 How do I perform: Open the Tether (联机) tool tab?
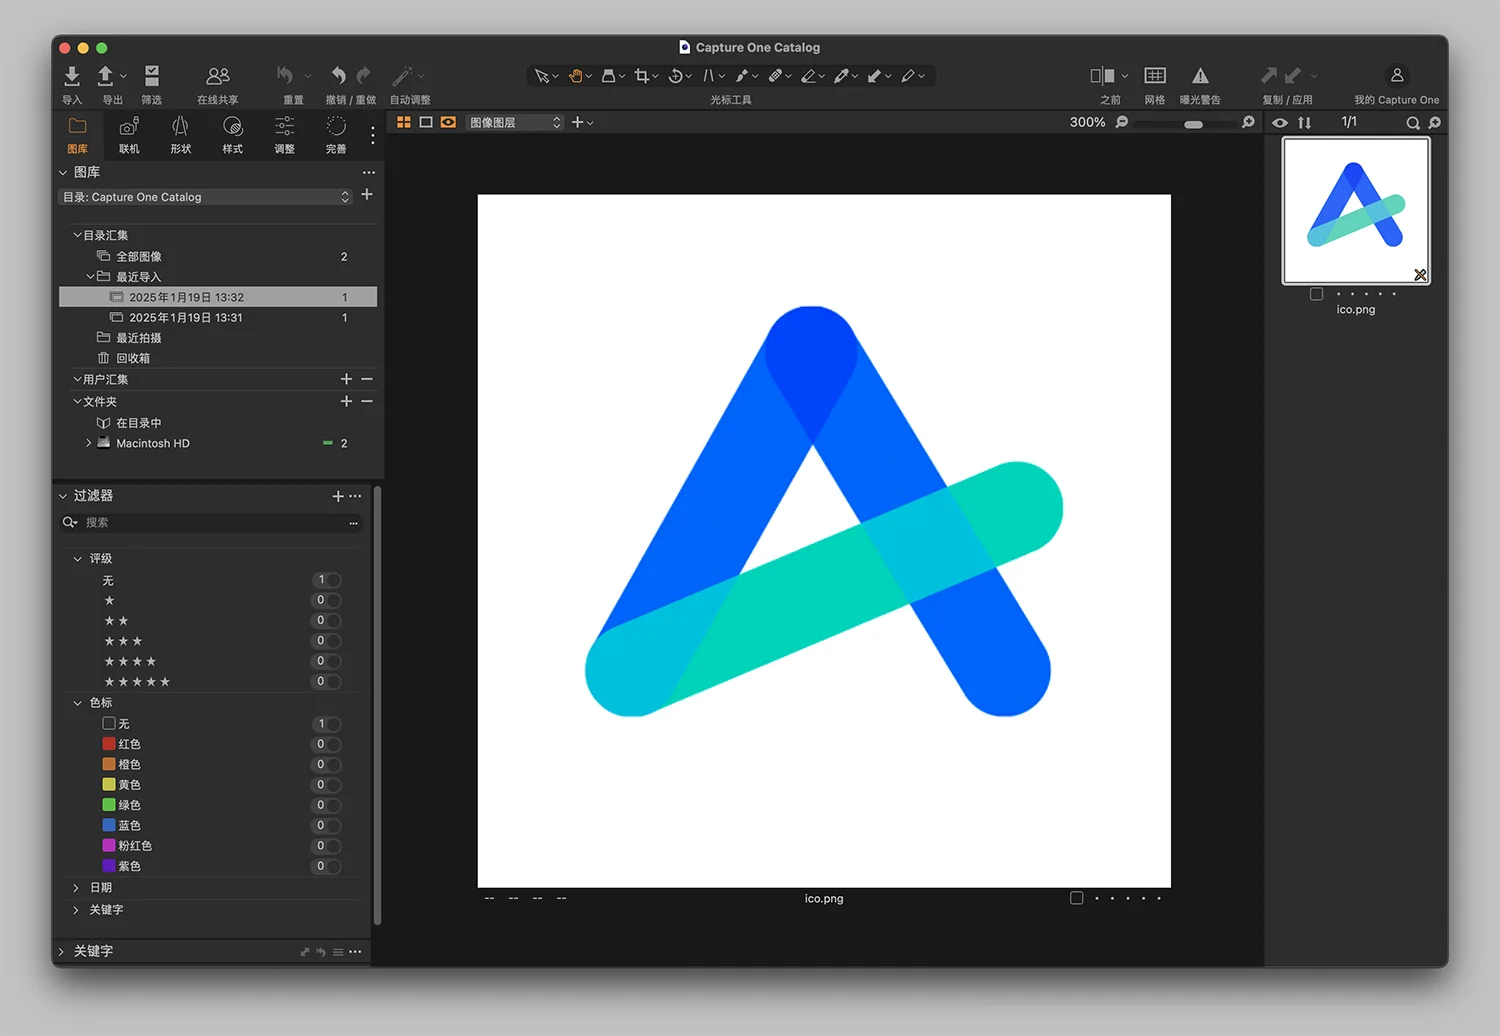coord(129,134)
